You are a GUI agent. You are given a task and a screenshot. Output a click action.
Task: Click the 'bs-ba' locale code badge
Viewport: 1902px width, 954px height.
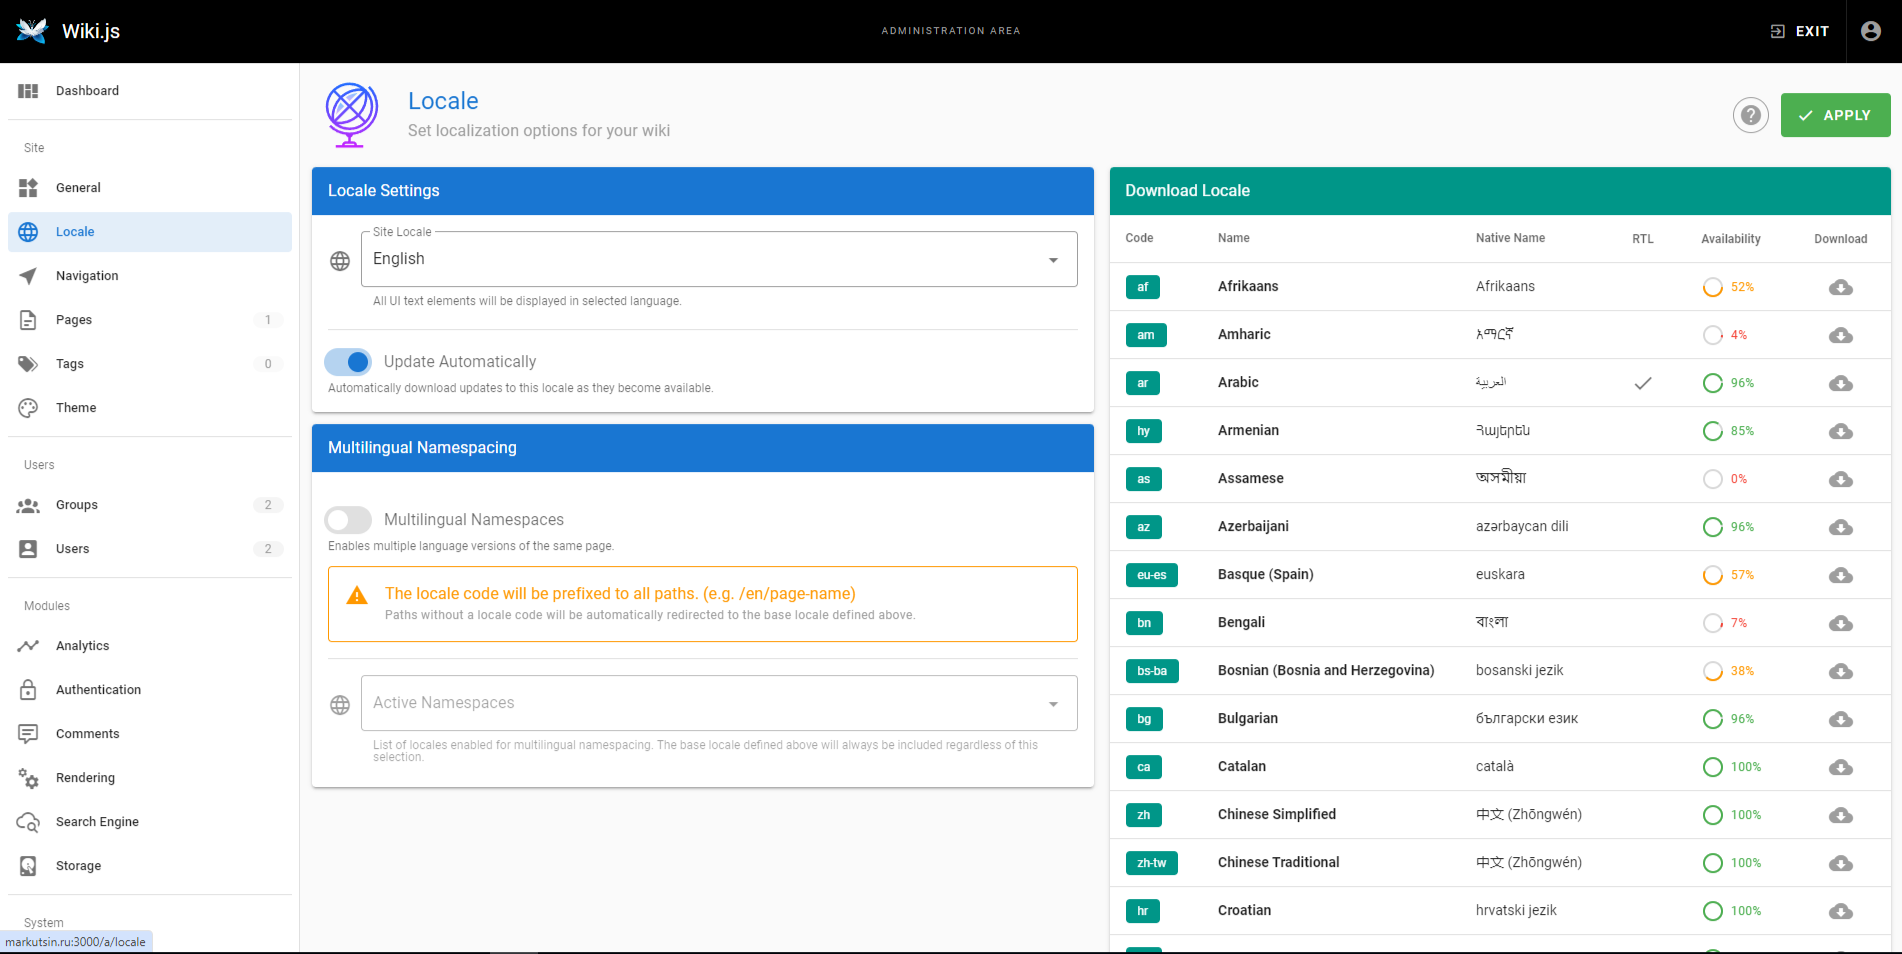1152,671
